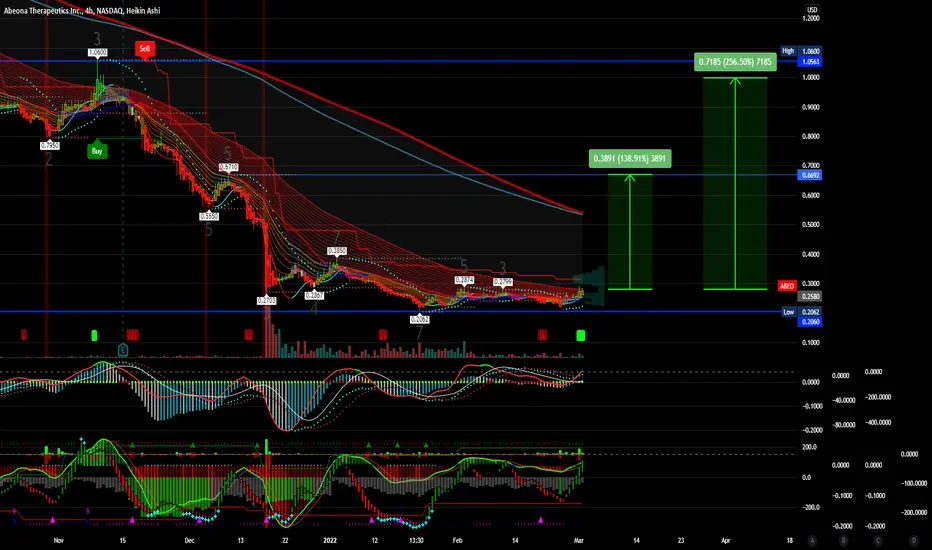The width and height of the screenshot is (932, 550).
Task: Click the red signal marker at Nov 15
Action: point(132,335)
